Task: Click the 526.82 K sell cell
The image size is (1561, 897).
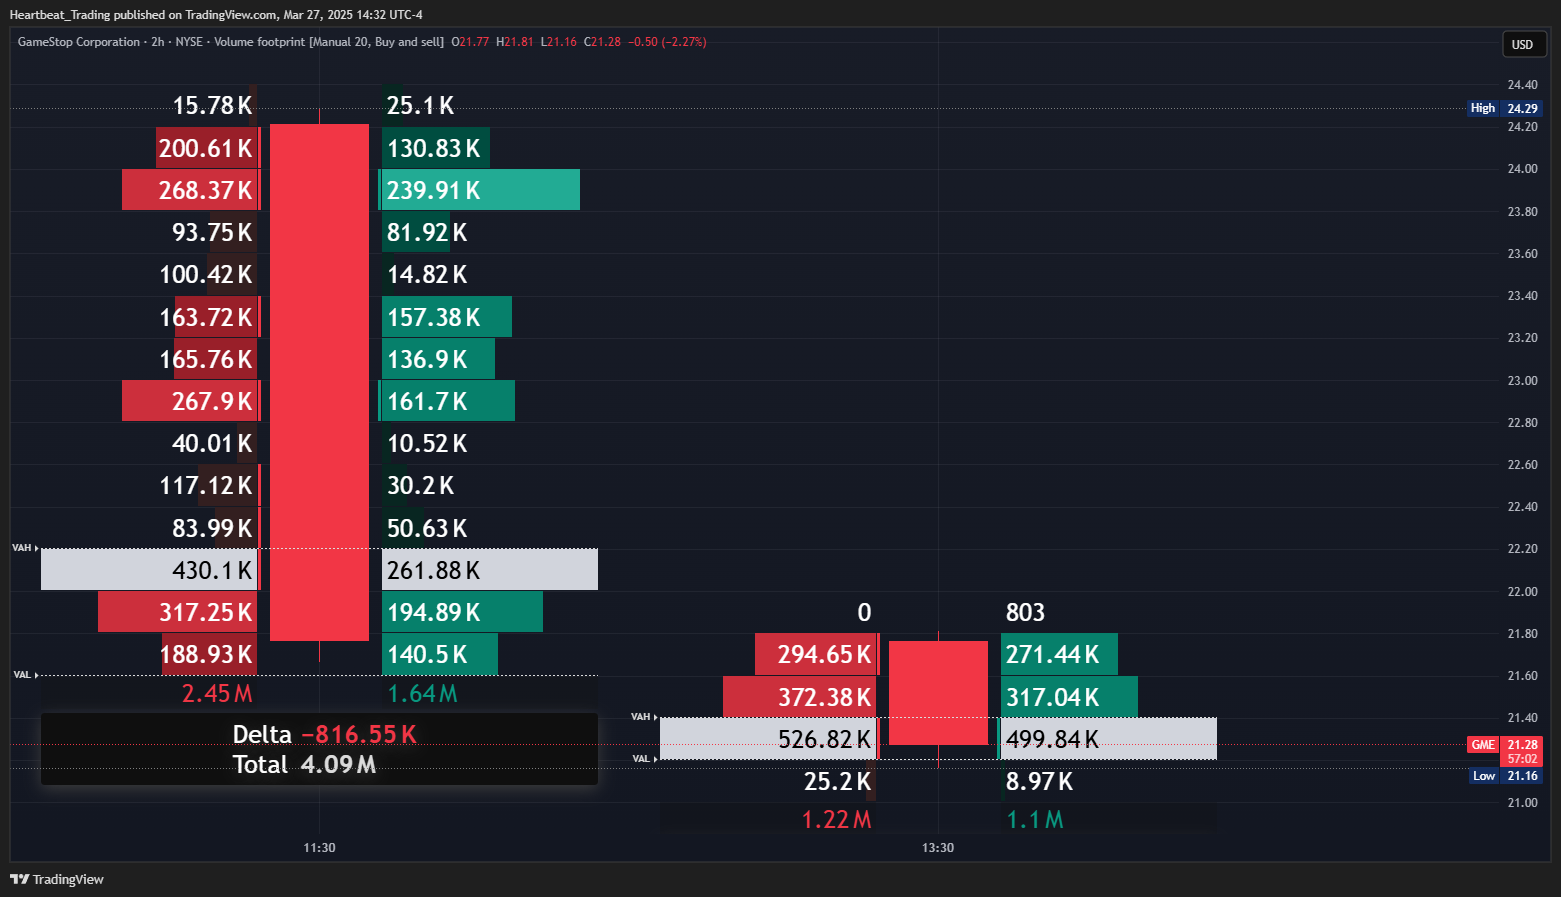Action: pos(768,739)
